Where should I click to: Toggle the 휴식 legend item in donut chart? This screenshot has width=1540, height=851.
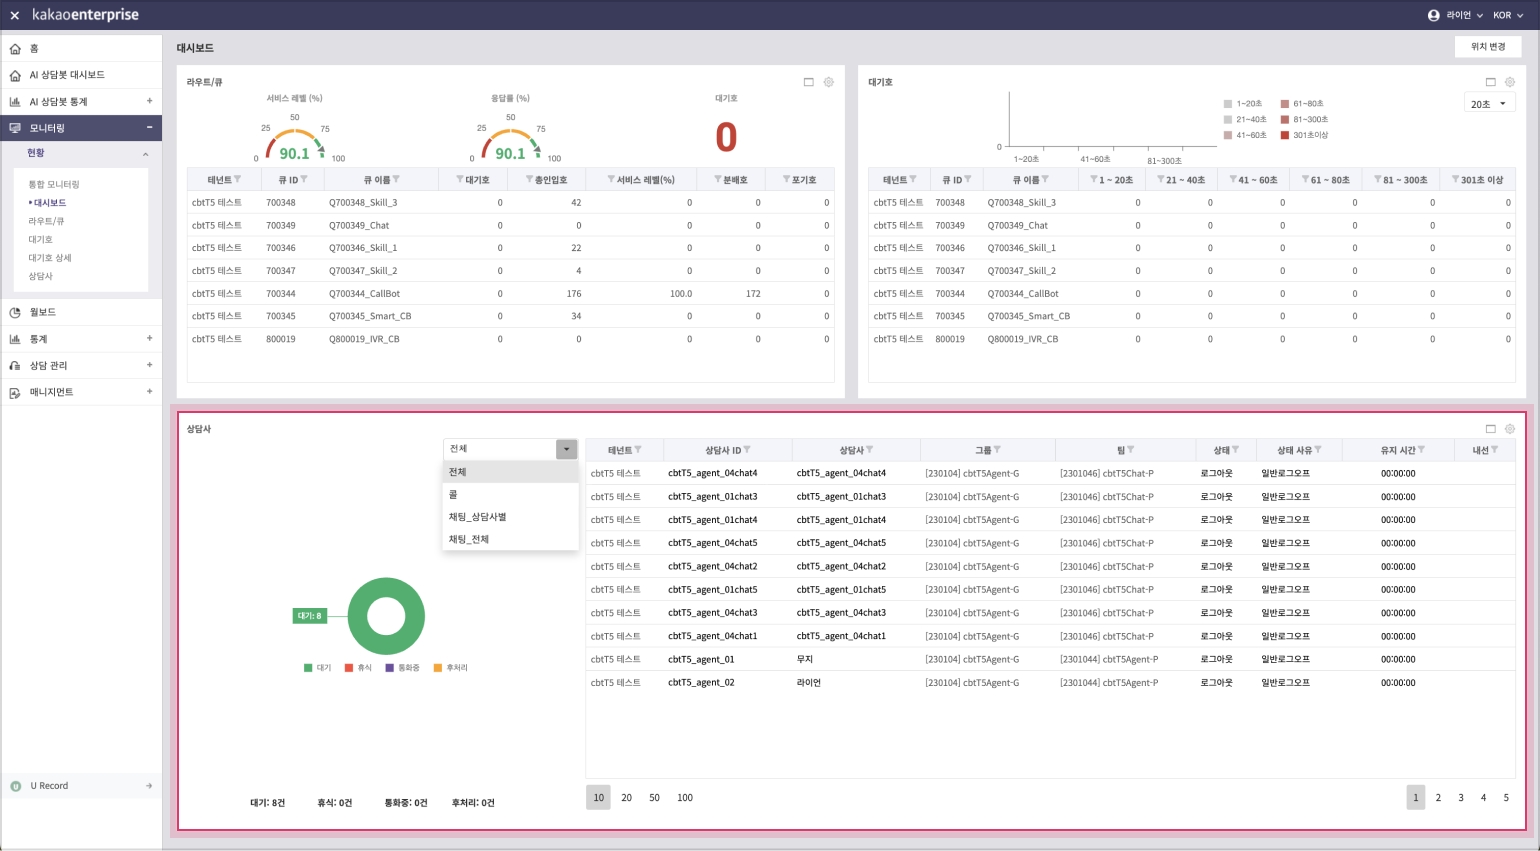coord(357,667)
